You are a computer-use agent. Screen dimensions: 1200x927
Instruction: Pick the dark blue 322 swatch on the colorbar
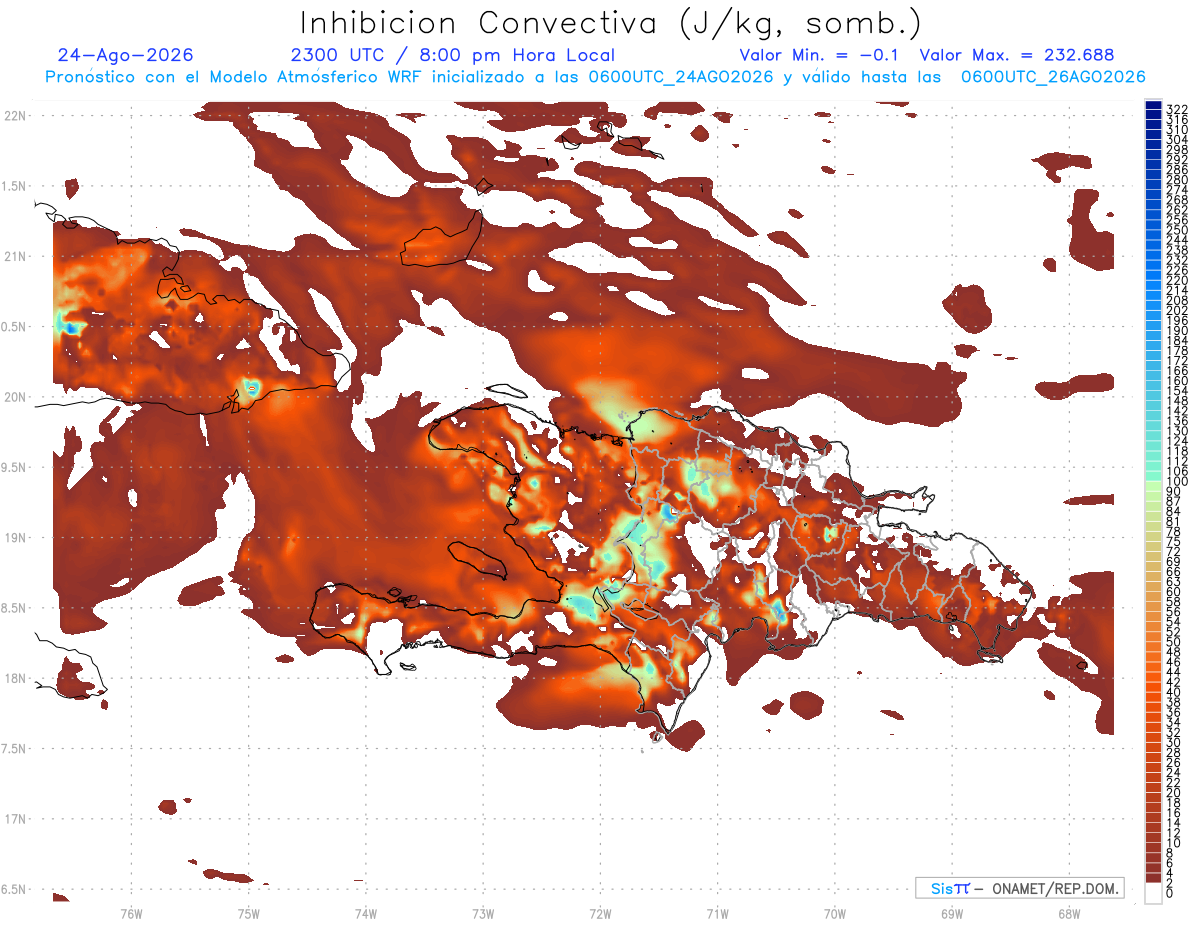[1153, 107]
